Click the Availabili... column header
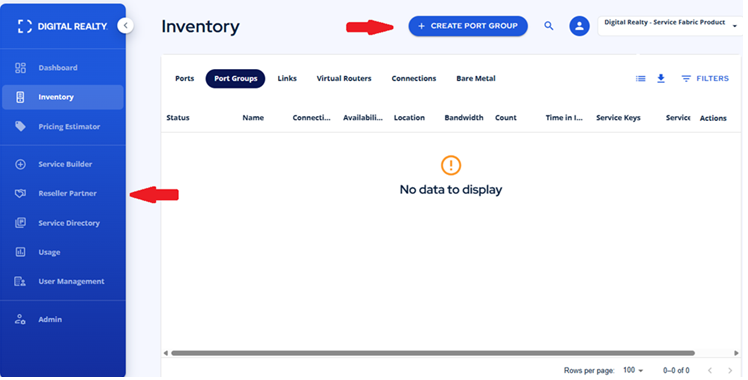 click(363, 118)
